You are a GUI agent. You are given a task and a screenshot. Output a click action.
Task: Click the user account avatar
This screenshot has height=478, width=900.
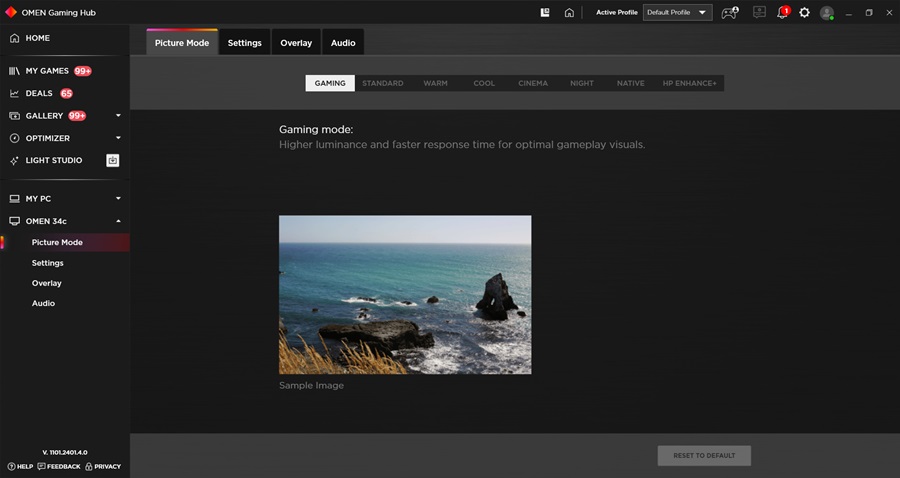point(826,13)
